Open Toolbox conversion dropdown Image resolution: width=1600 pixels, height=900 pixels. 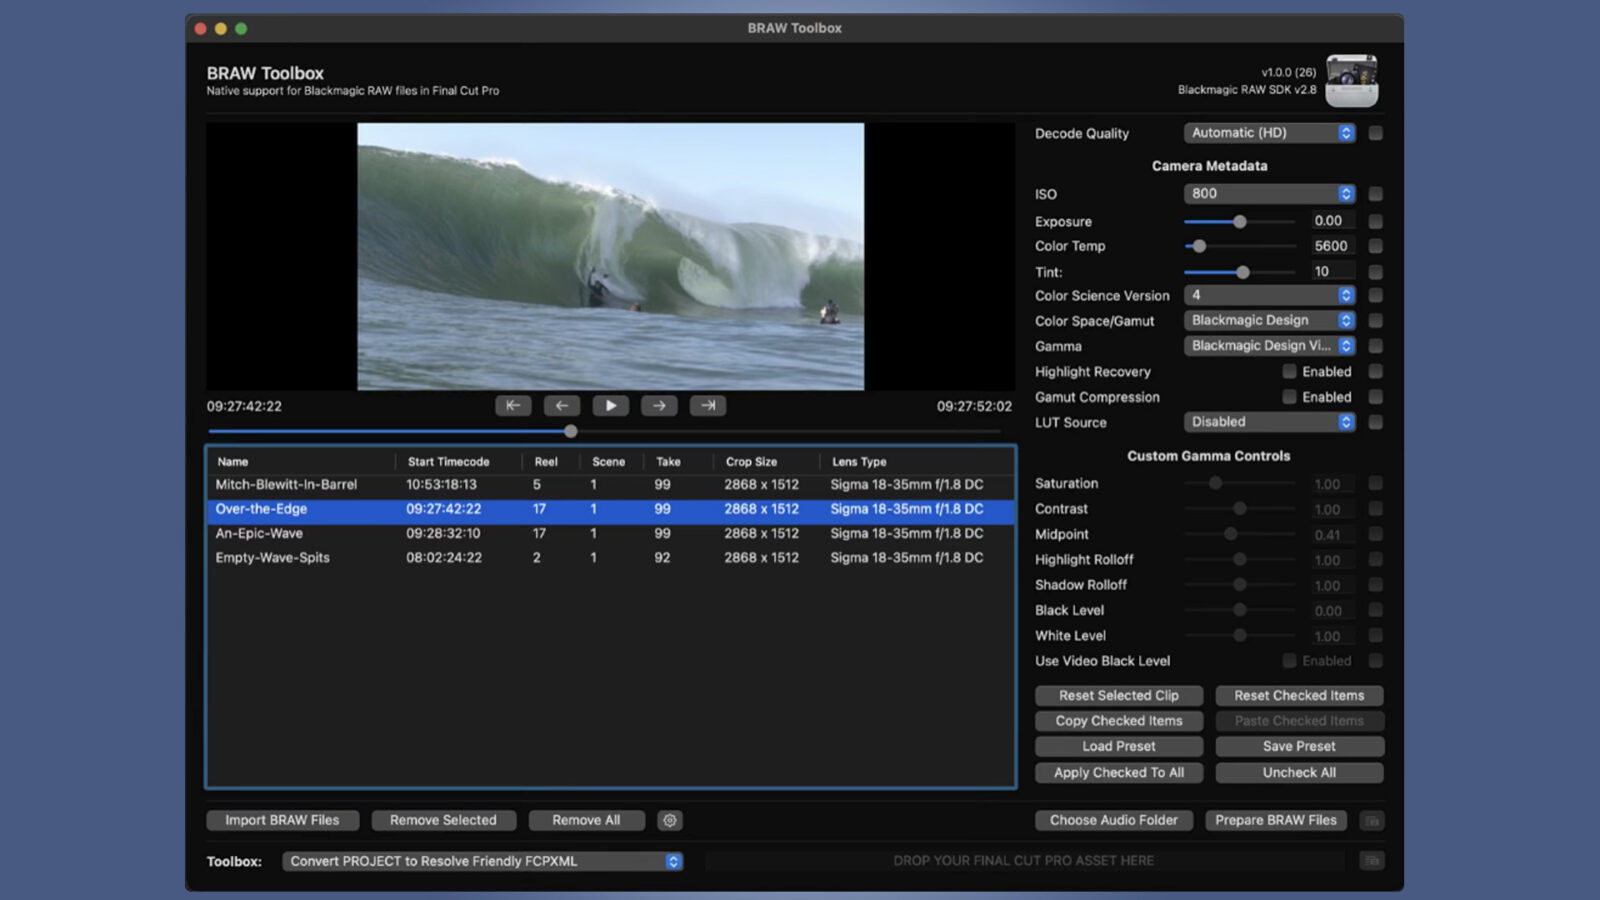pos(483,861)
